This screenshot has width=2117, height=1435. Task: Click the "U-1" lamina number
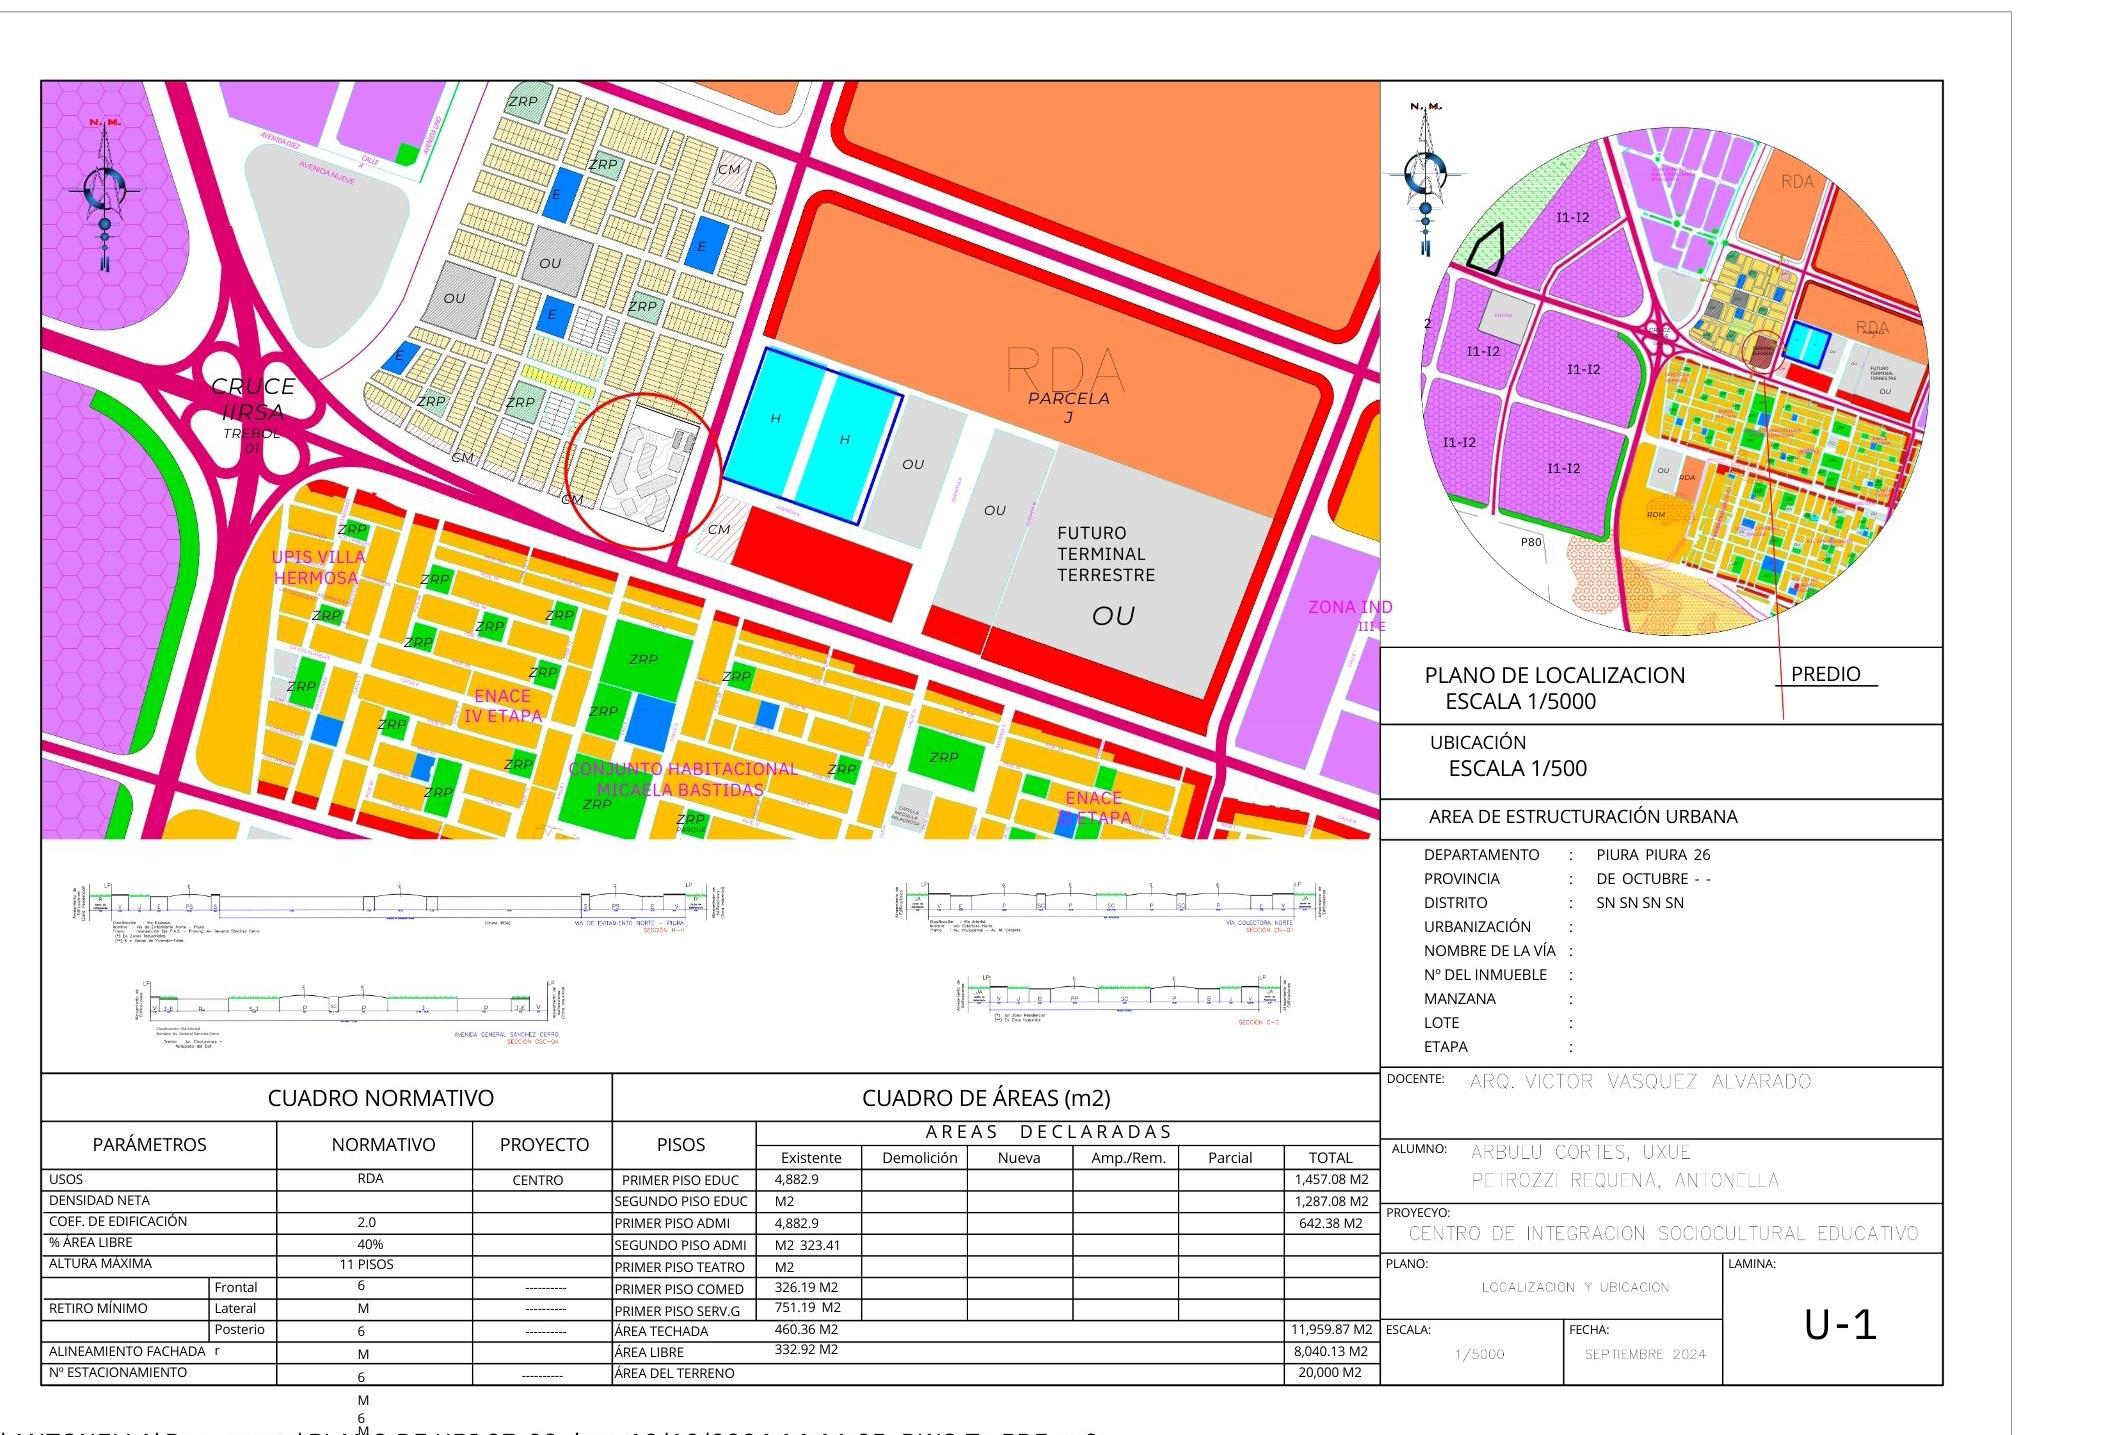point(1840,1325)
